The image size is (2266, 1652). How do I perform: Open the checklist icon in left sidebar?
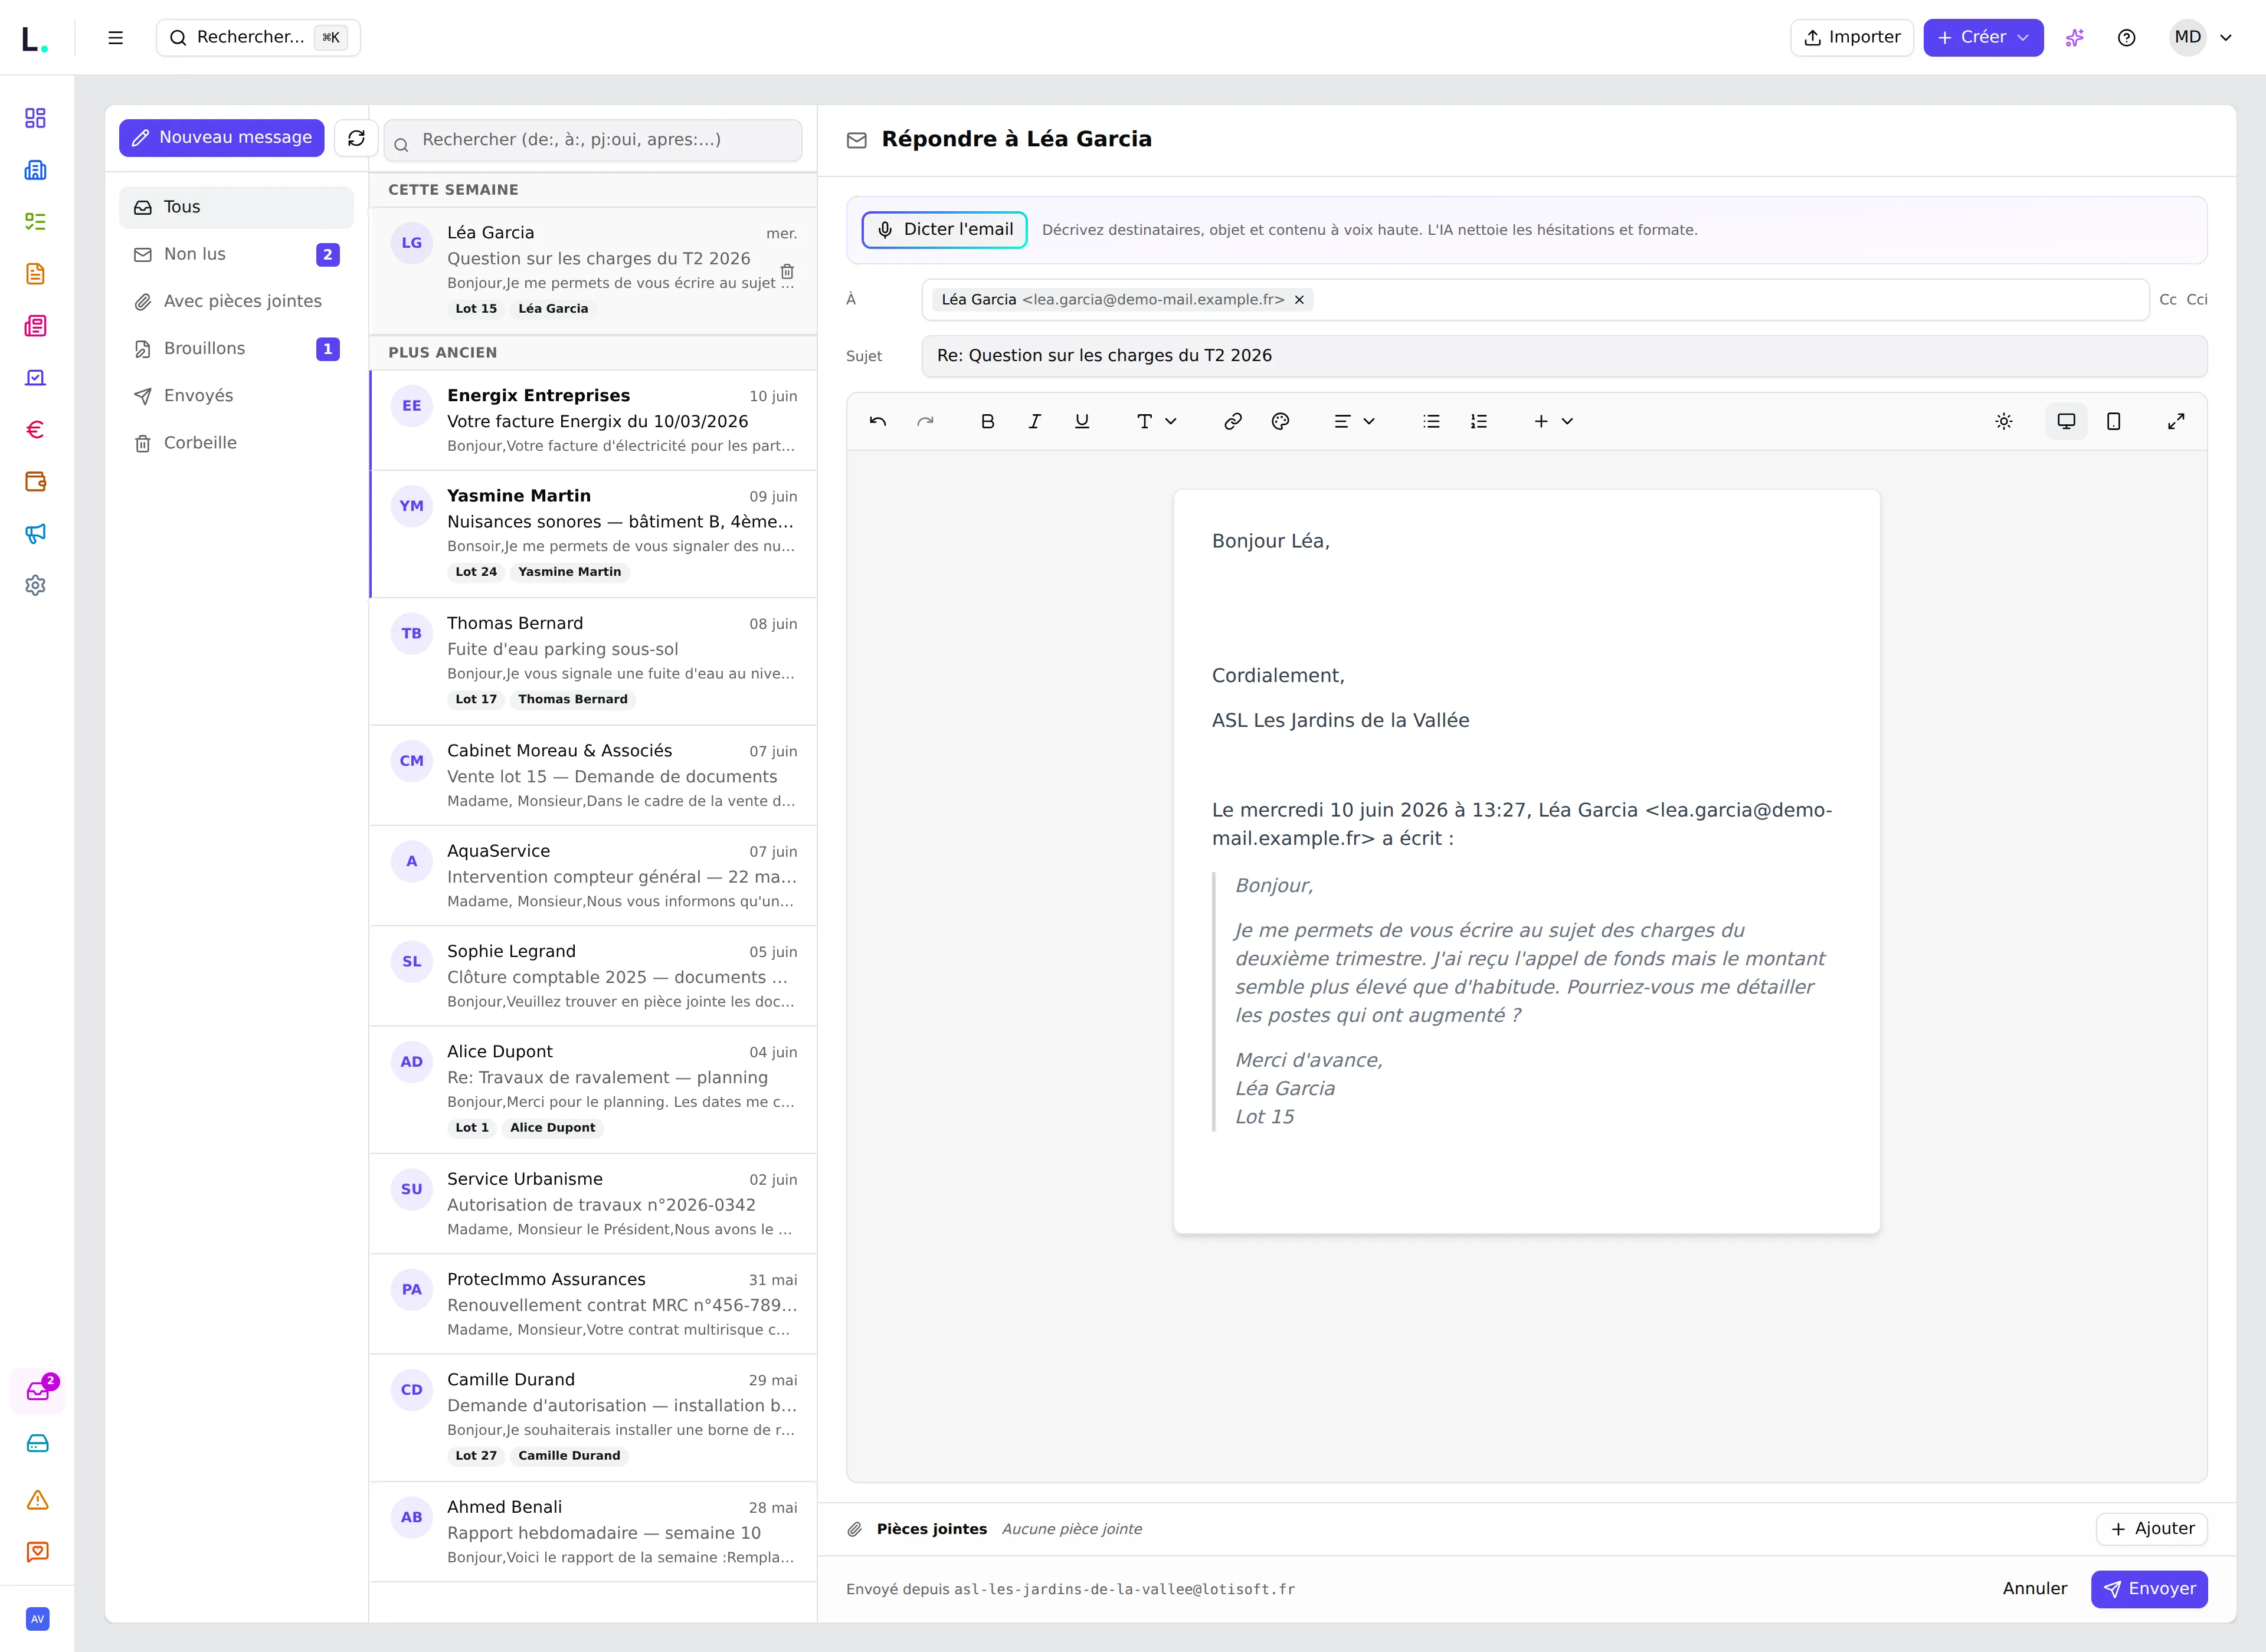pyautogui.click(x=36, y=222)
